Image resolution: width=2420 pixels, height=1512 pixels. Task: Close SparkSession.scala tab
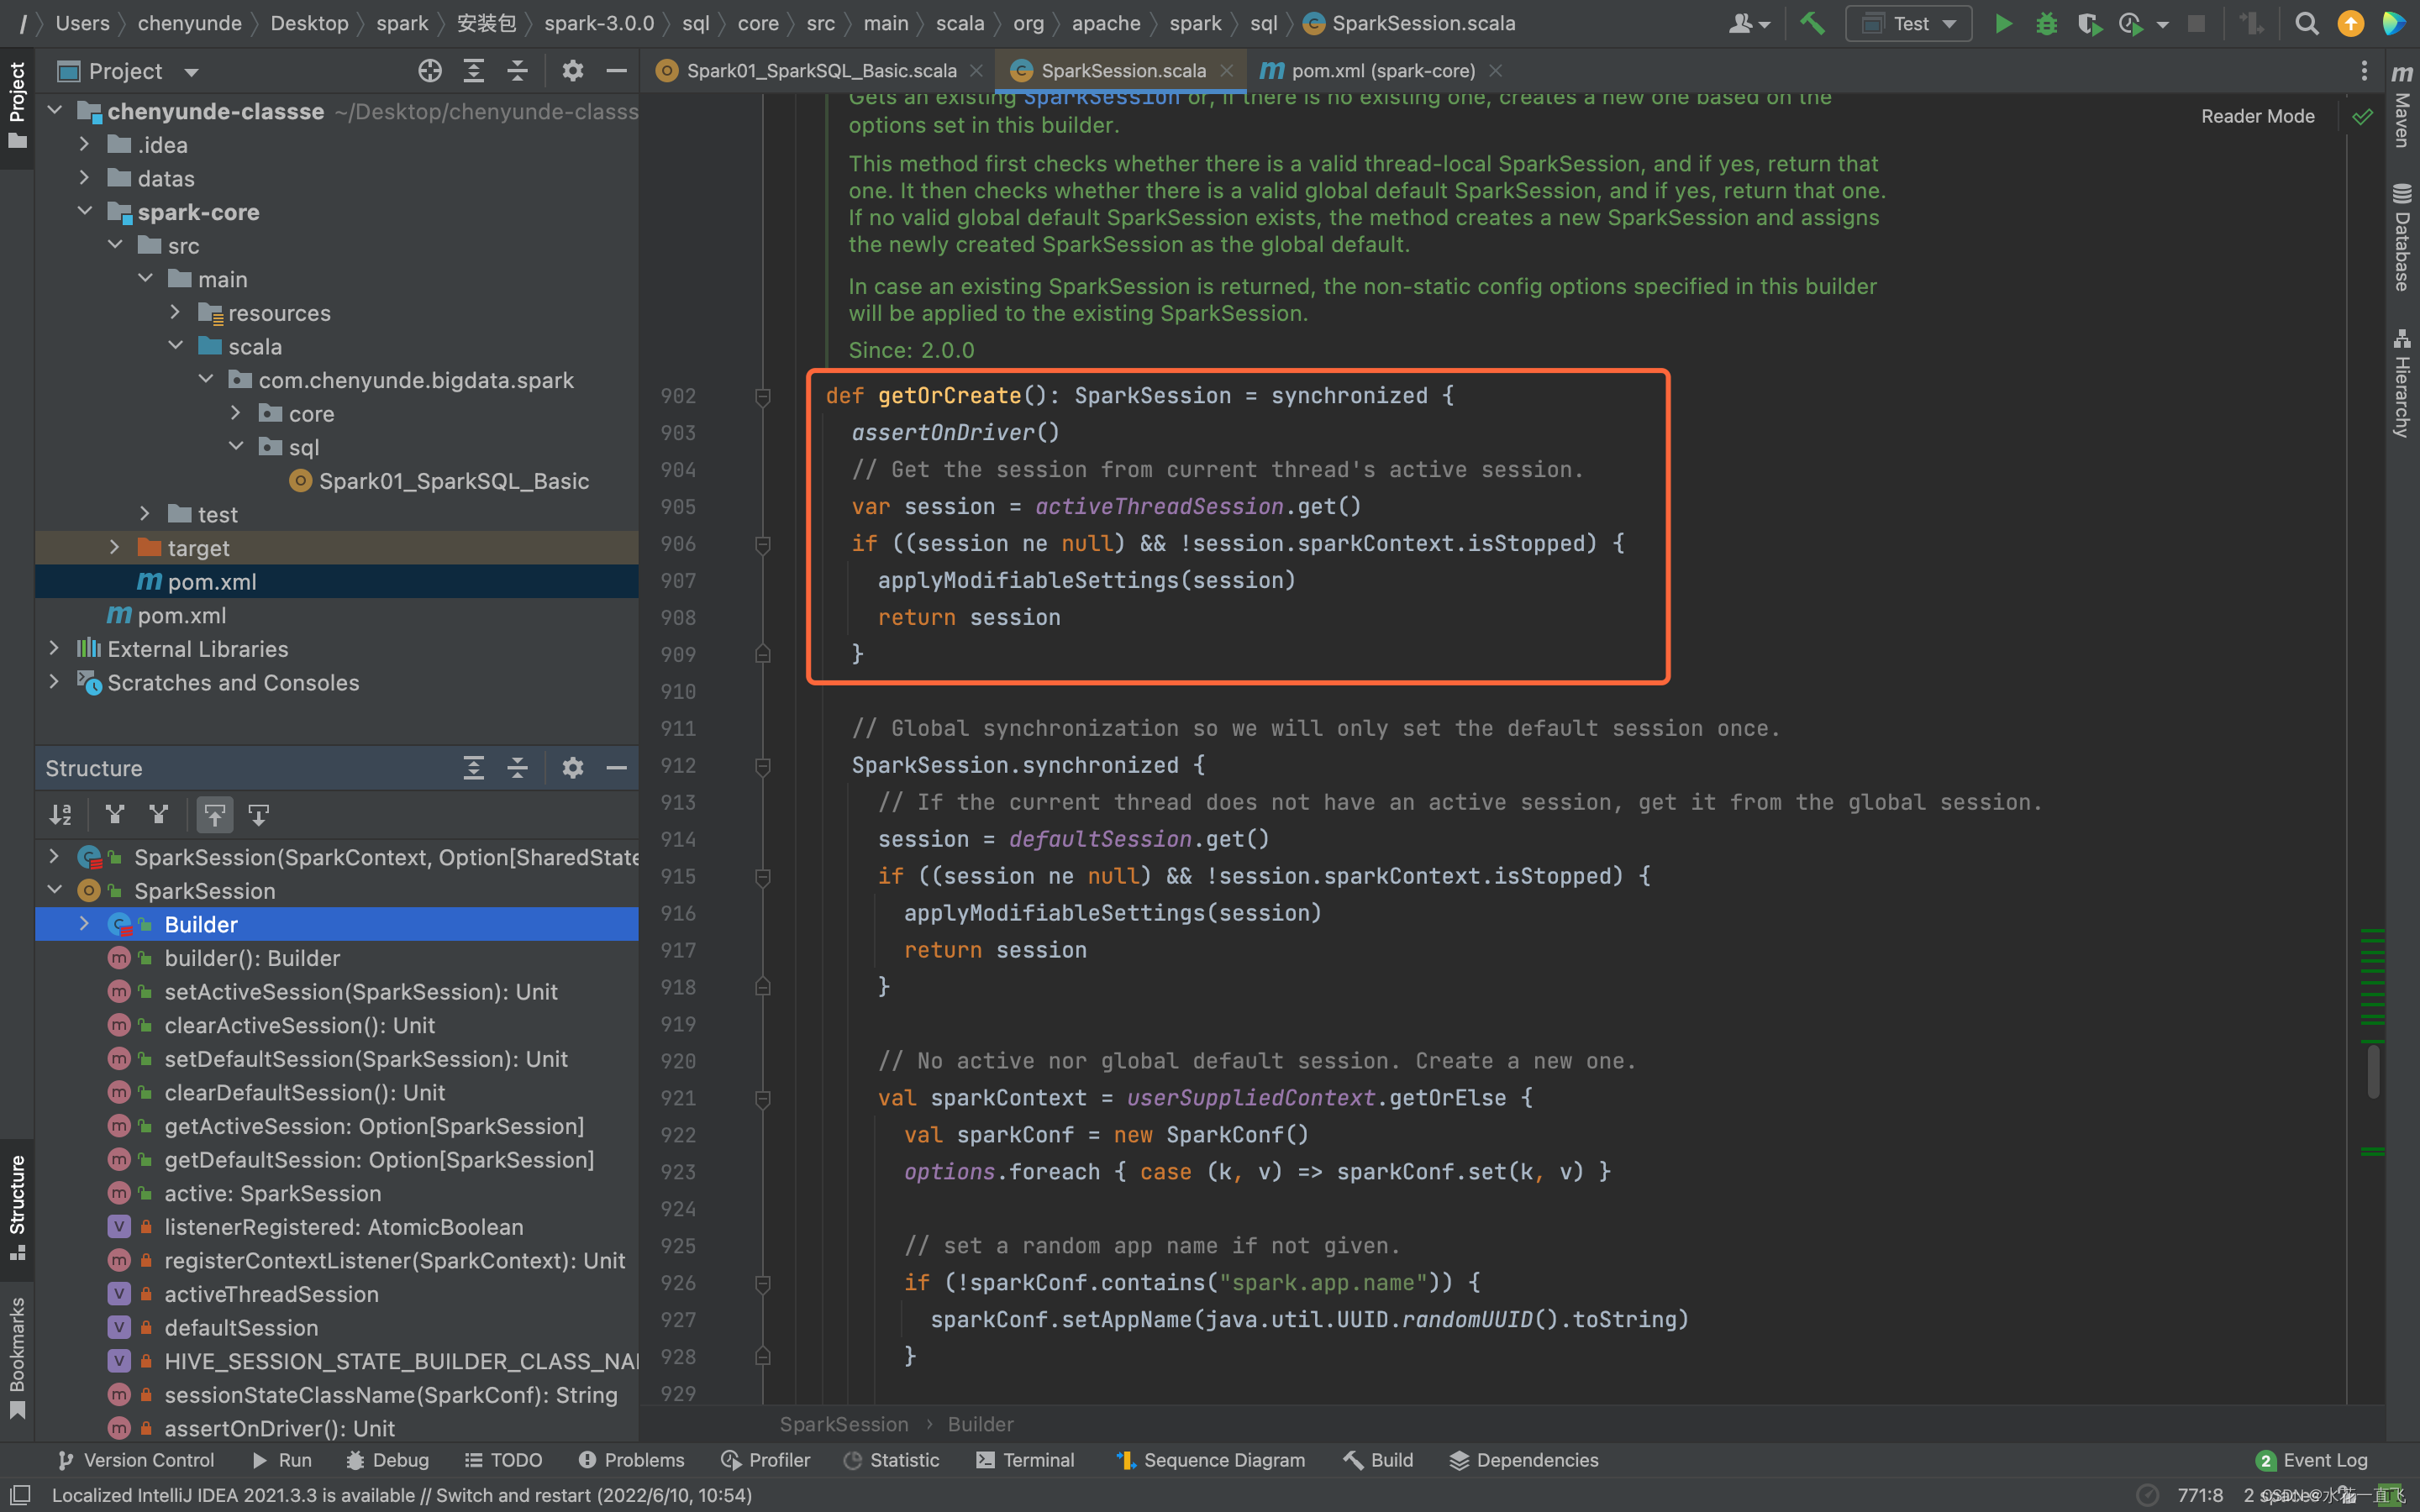1227,71
